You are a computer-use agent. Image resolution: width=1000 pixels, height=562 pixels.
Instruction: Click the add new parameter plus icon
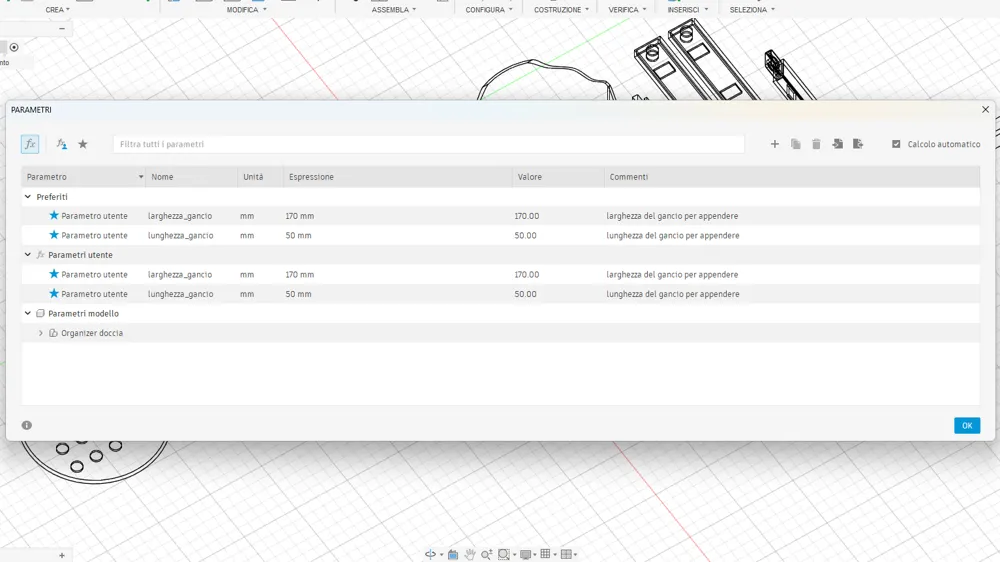pyautogui.click(x=774, y=144)
